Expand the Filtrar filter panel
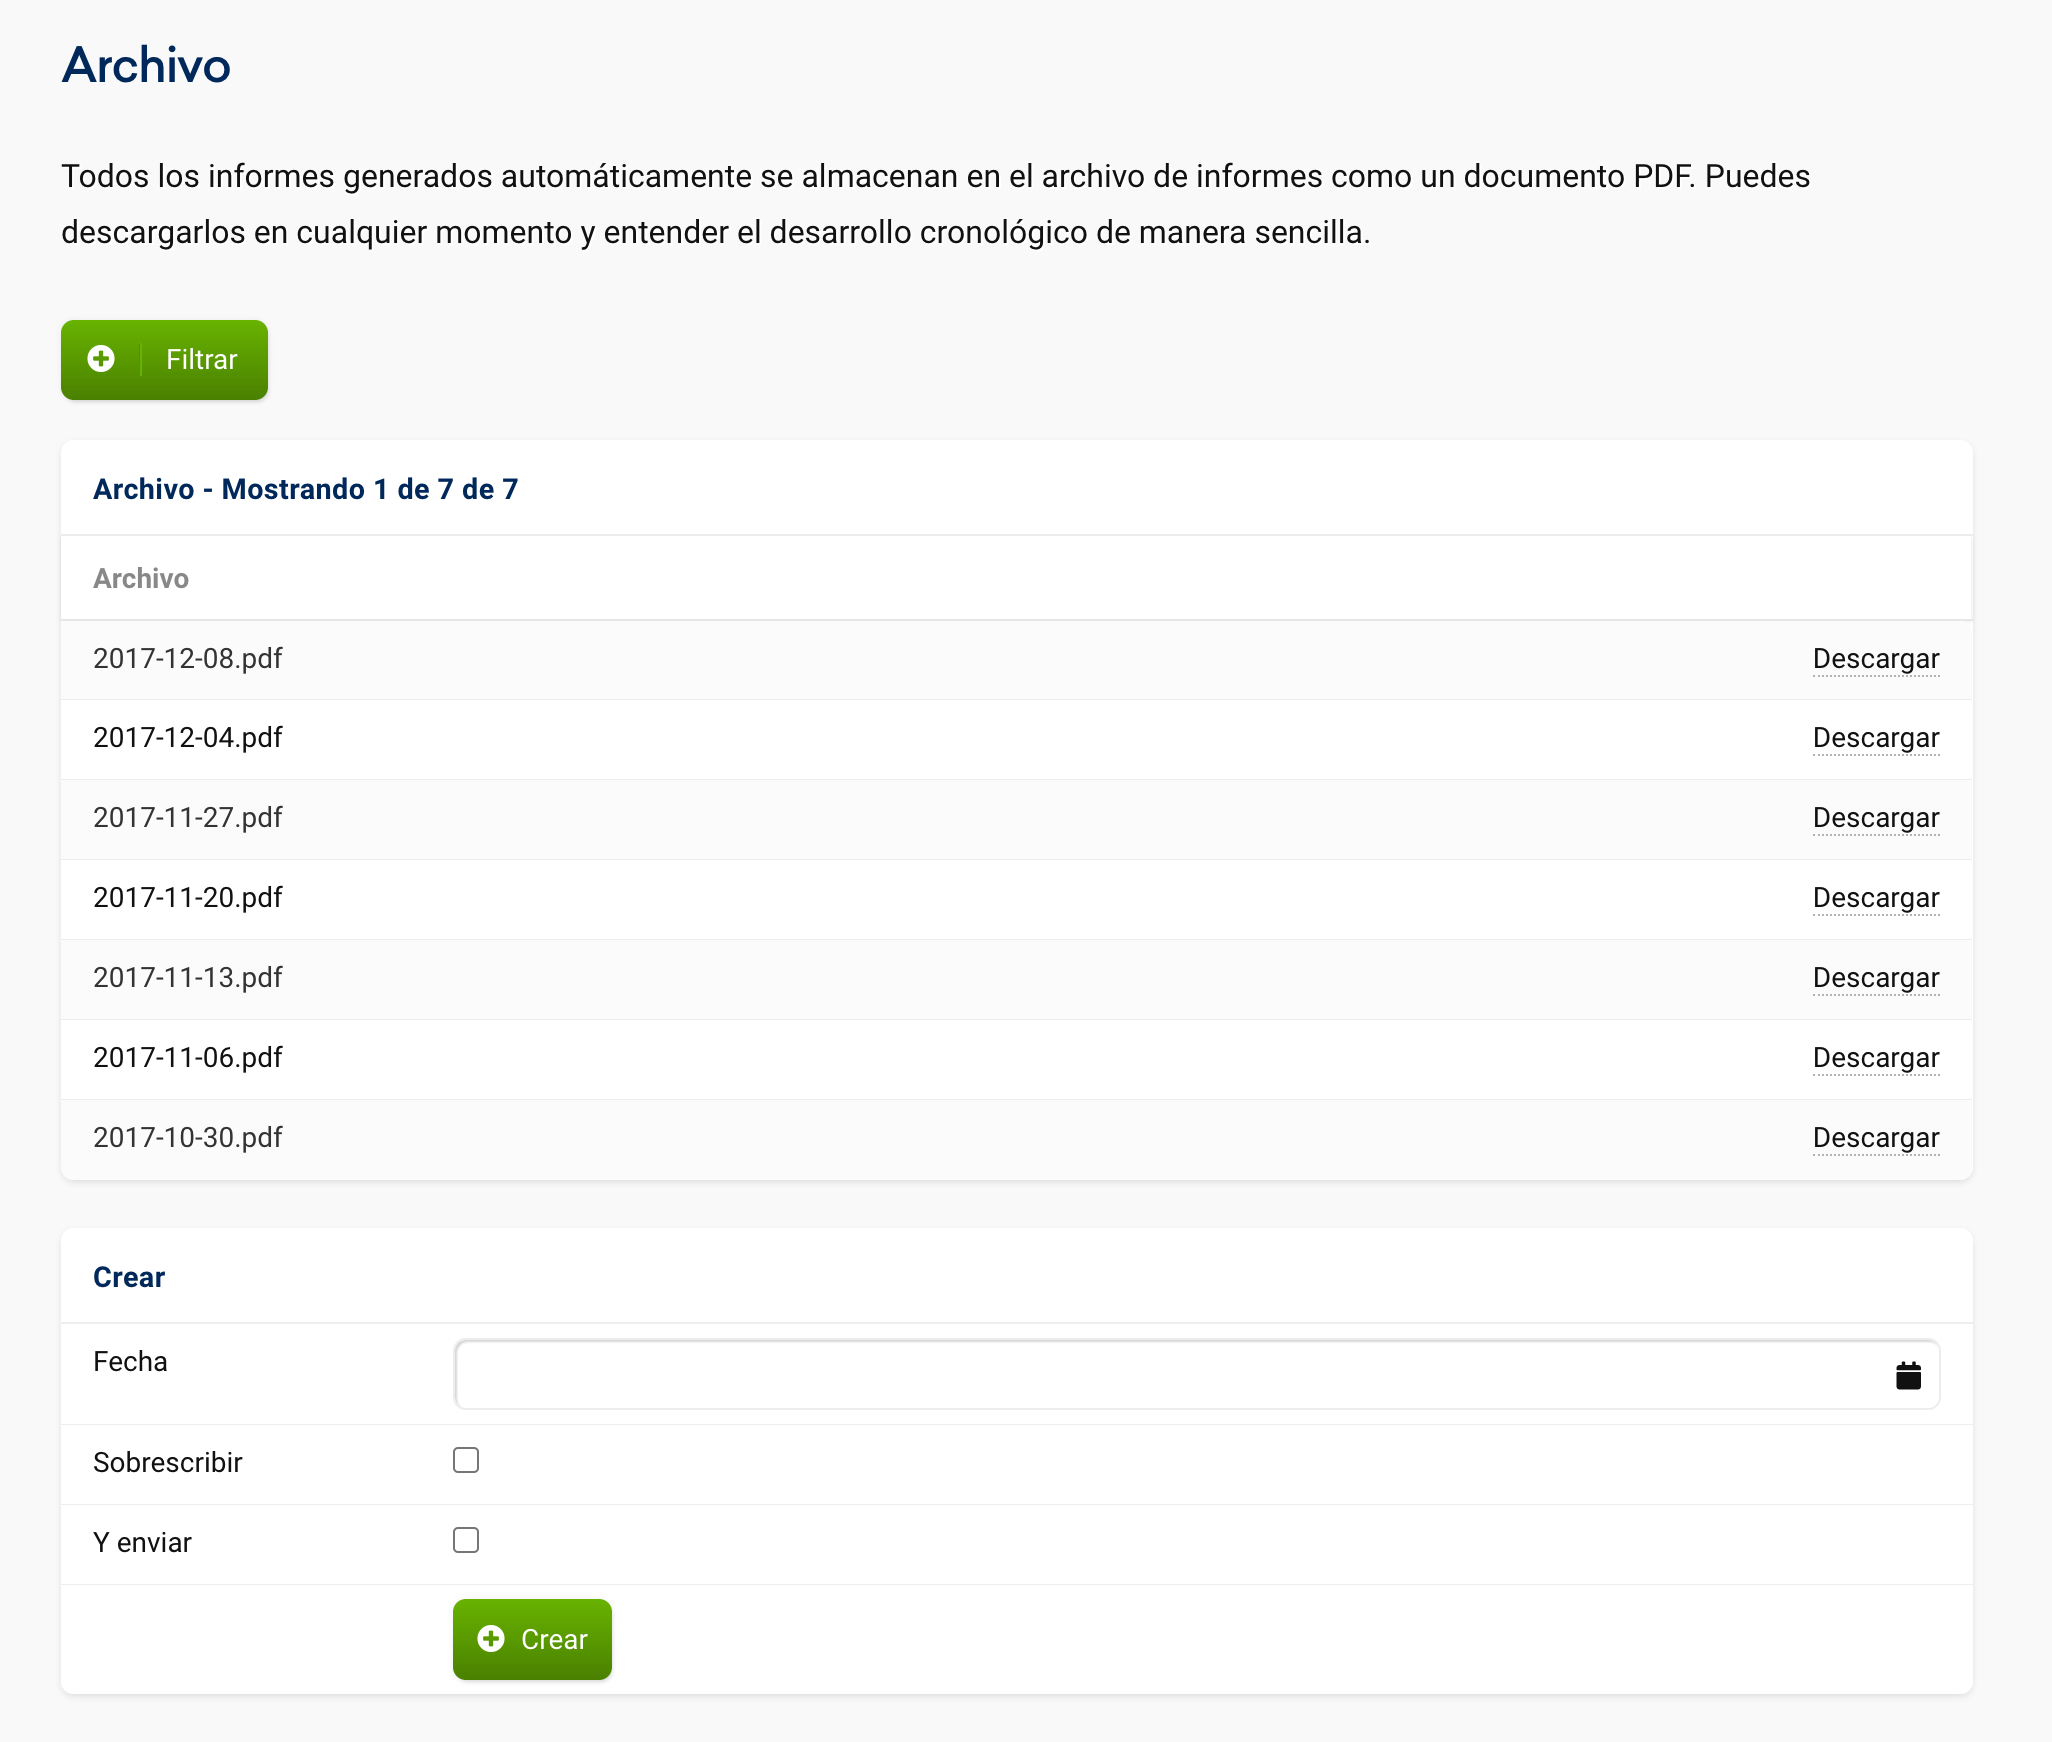Screen dimensions: 2052x1742 [200, 360]
